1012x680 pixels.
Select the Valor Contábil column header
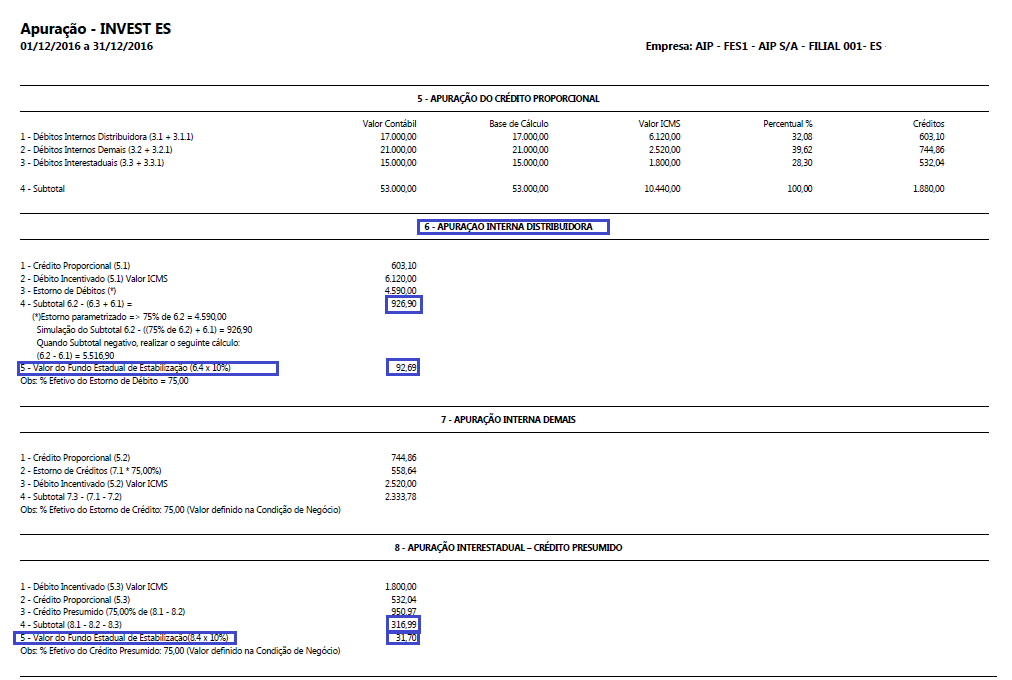(389, 124)
